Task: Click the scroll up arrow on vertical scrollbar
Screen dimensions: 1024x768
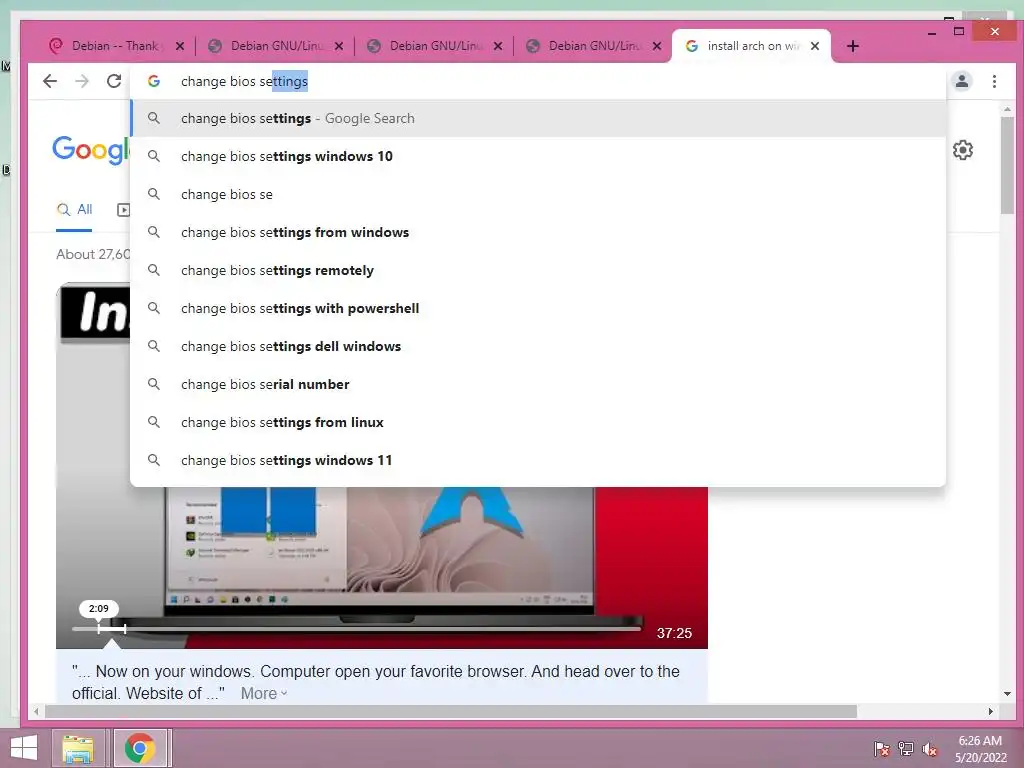Action: pos(1007,109)
